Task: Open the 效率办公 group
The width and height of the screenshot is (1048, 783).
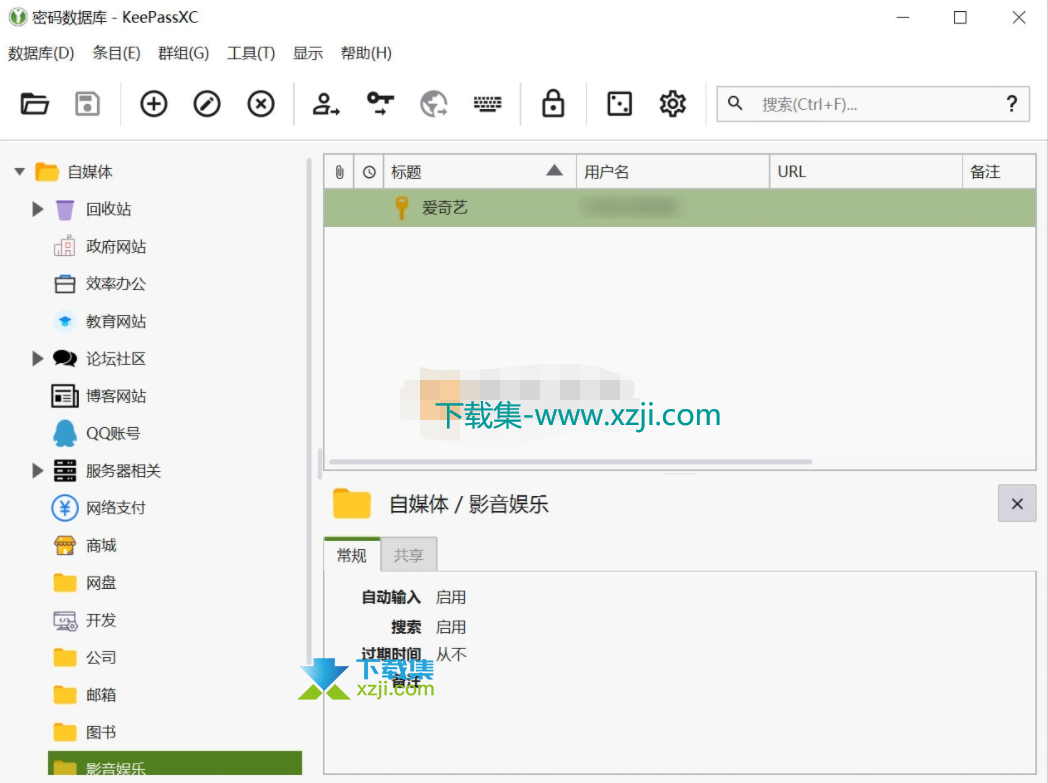Action: point(116,284)
